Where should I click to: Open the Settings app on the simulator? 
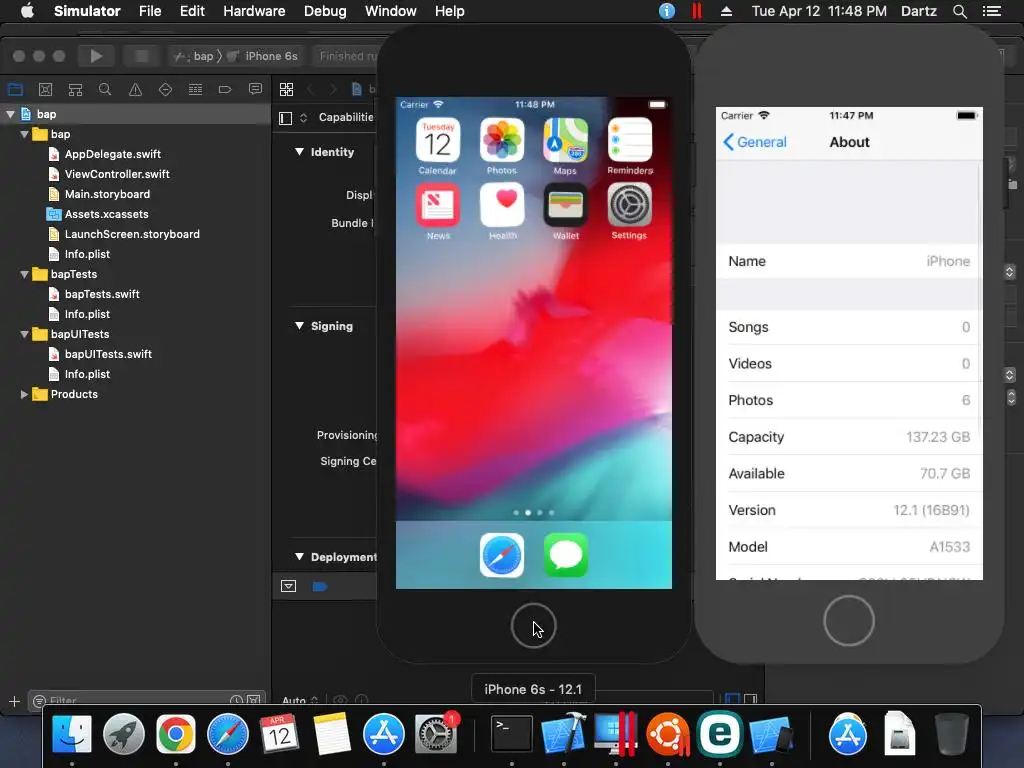pyautogui.click(x=630, y=204)
